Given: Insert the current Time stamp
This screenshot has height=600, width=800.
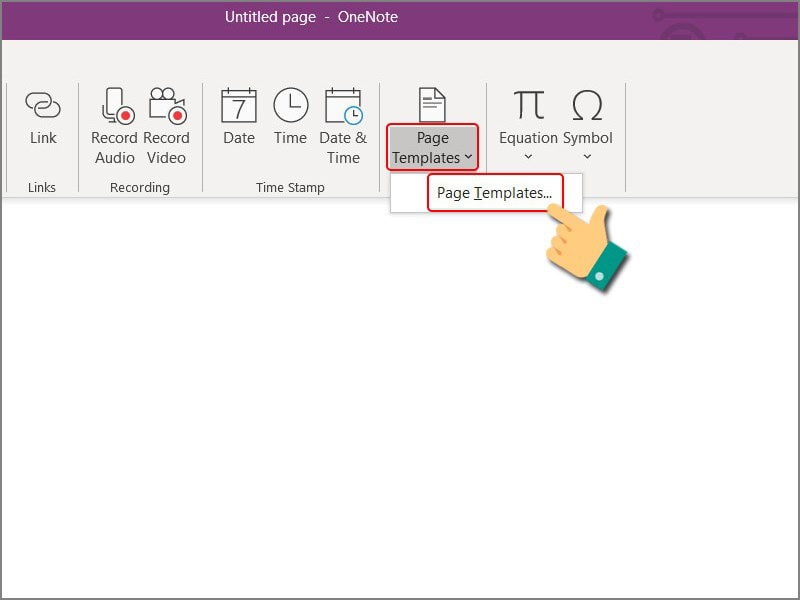Looking at the screenshot, I should coord(290,116).
